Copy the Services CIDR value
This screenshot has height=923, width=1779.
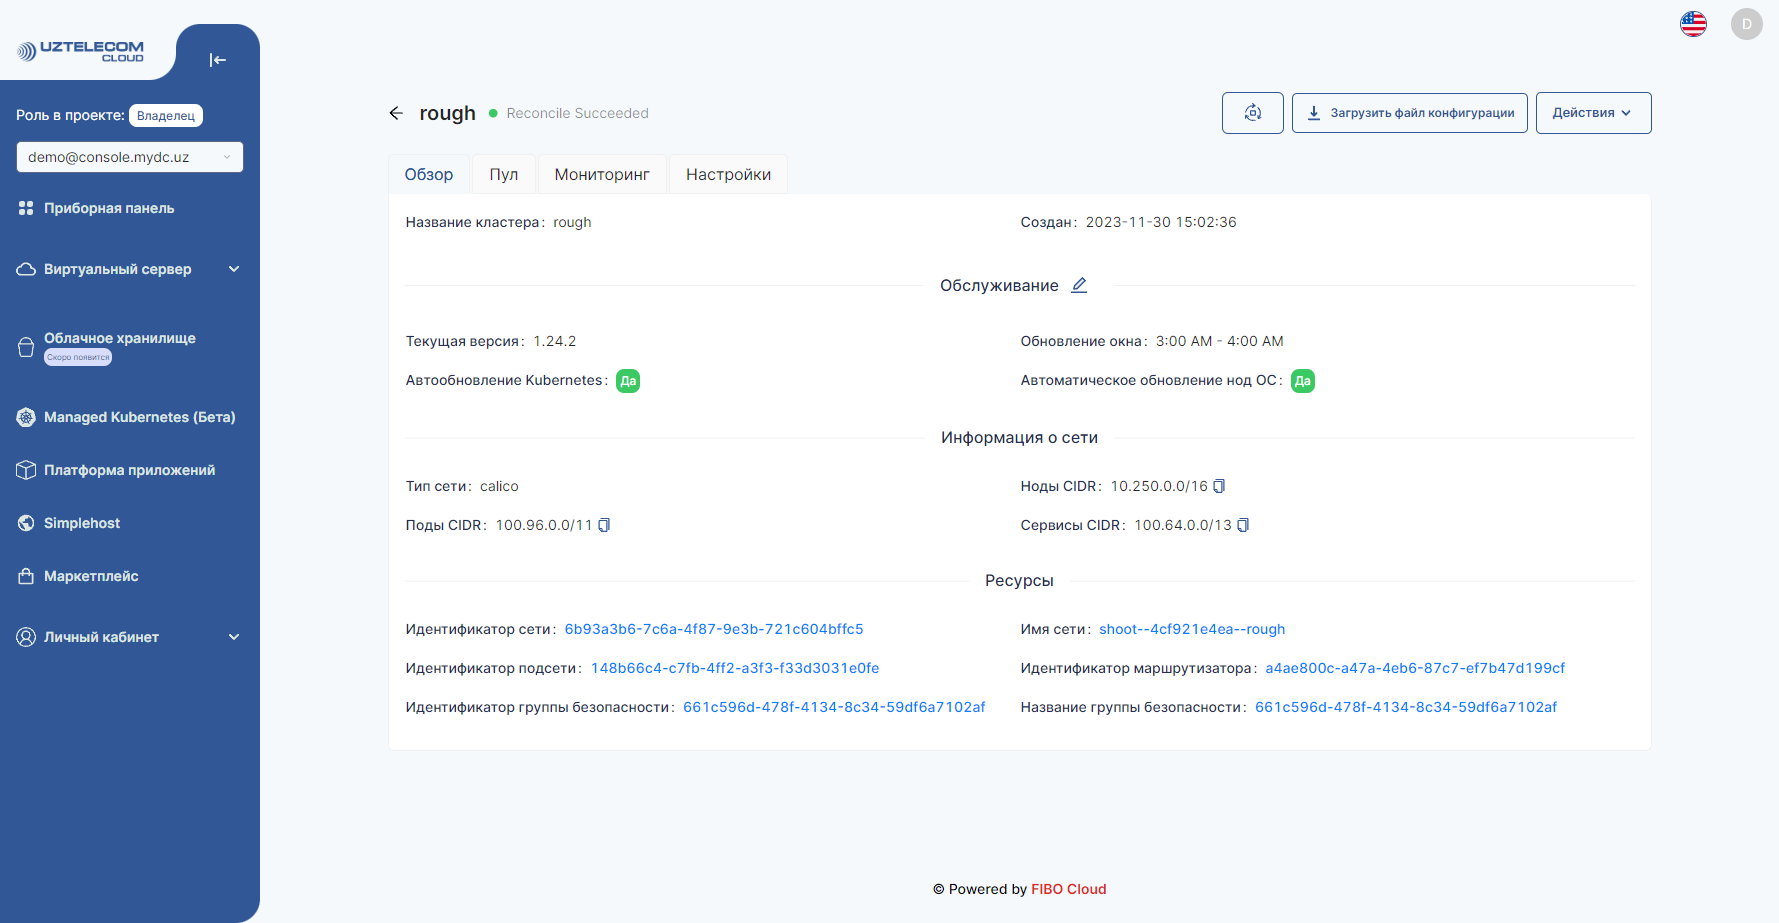point(1243,525)
